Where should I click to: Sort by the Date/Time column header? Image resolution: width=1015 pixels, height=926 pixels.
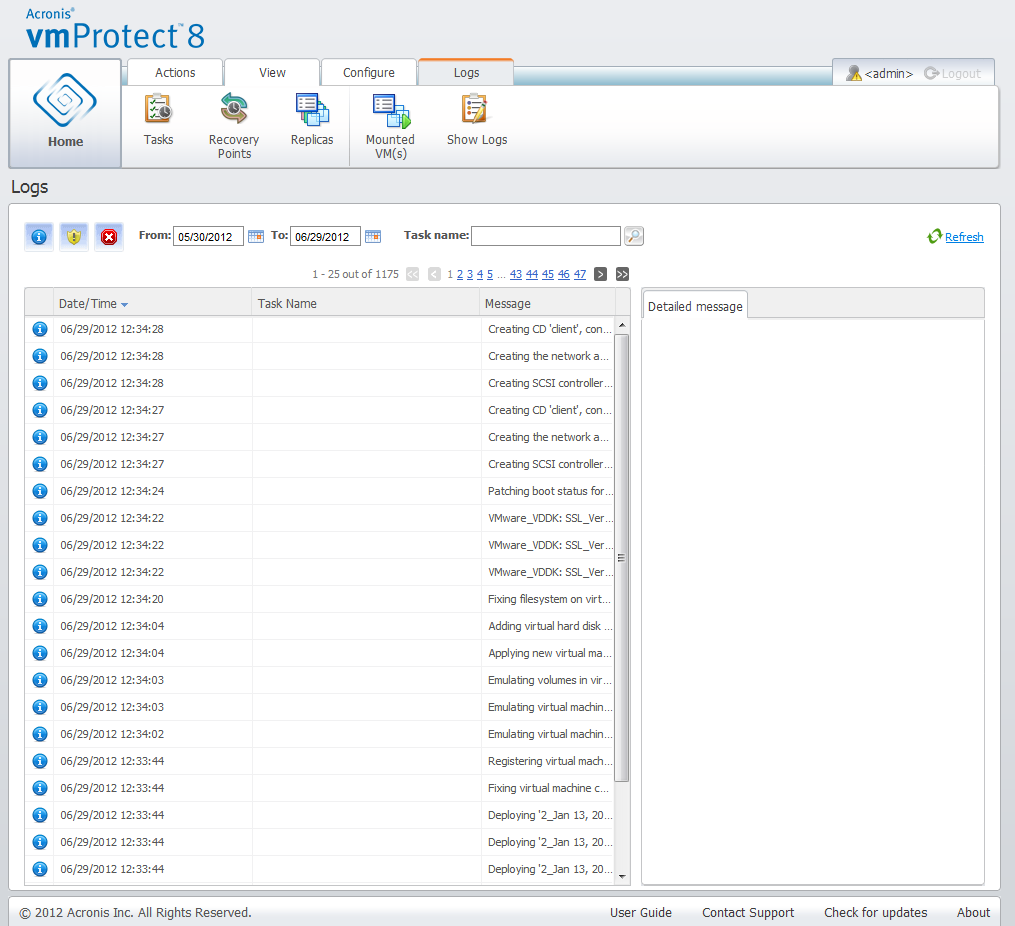tap(153, 303)
